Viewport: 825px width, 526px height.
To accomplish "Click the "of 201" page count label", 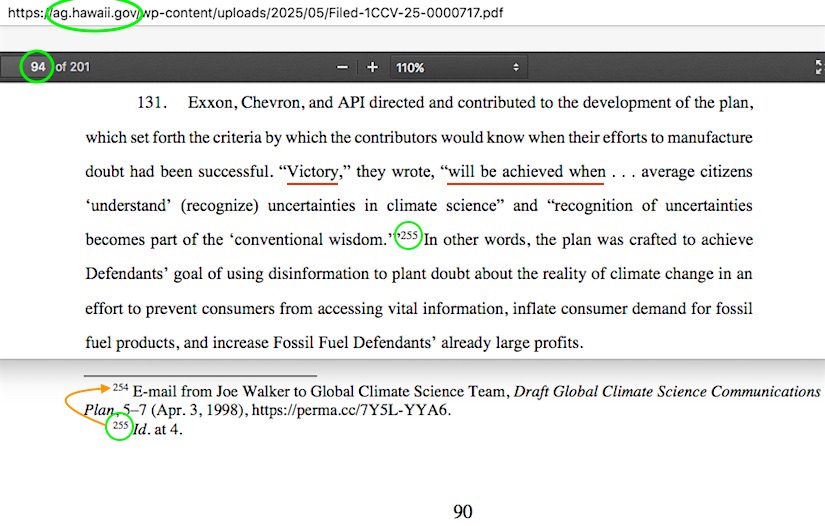I will (73, 67).
